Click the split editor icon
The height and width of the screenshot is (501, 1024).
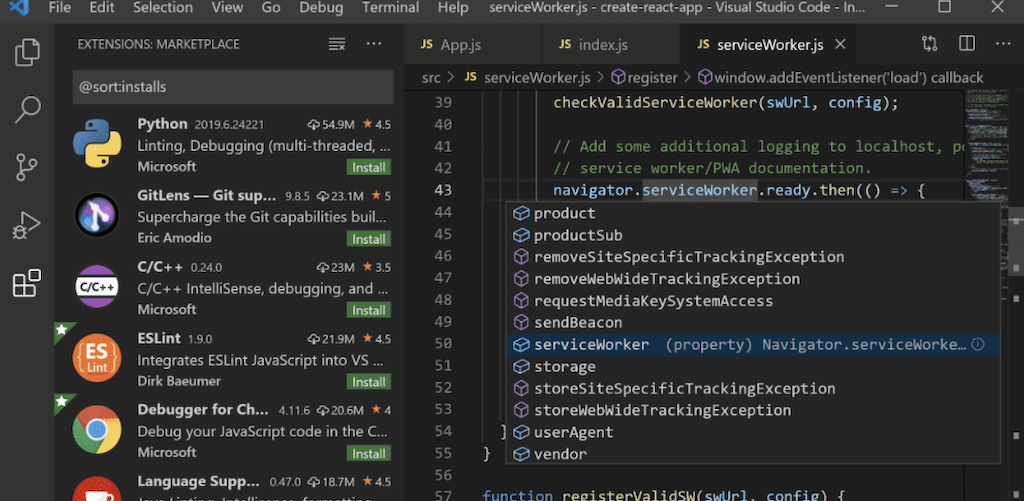point(966,45)
